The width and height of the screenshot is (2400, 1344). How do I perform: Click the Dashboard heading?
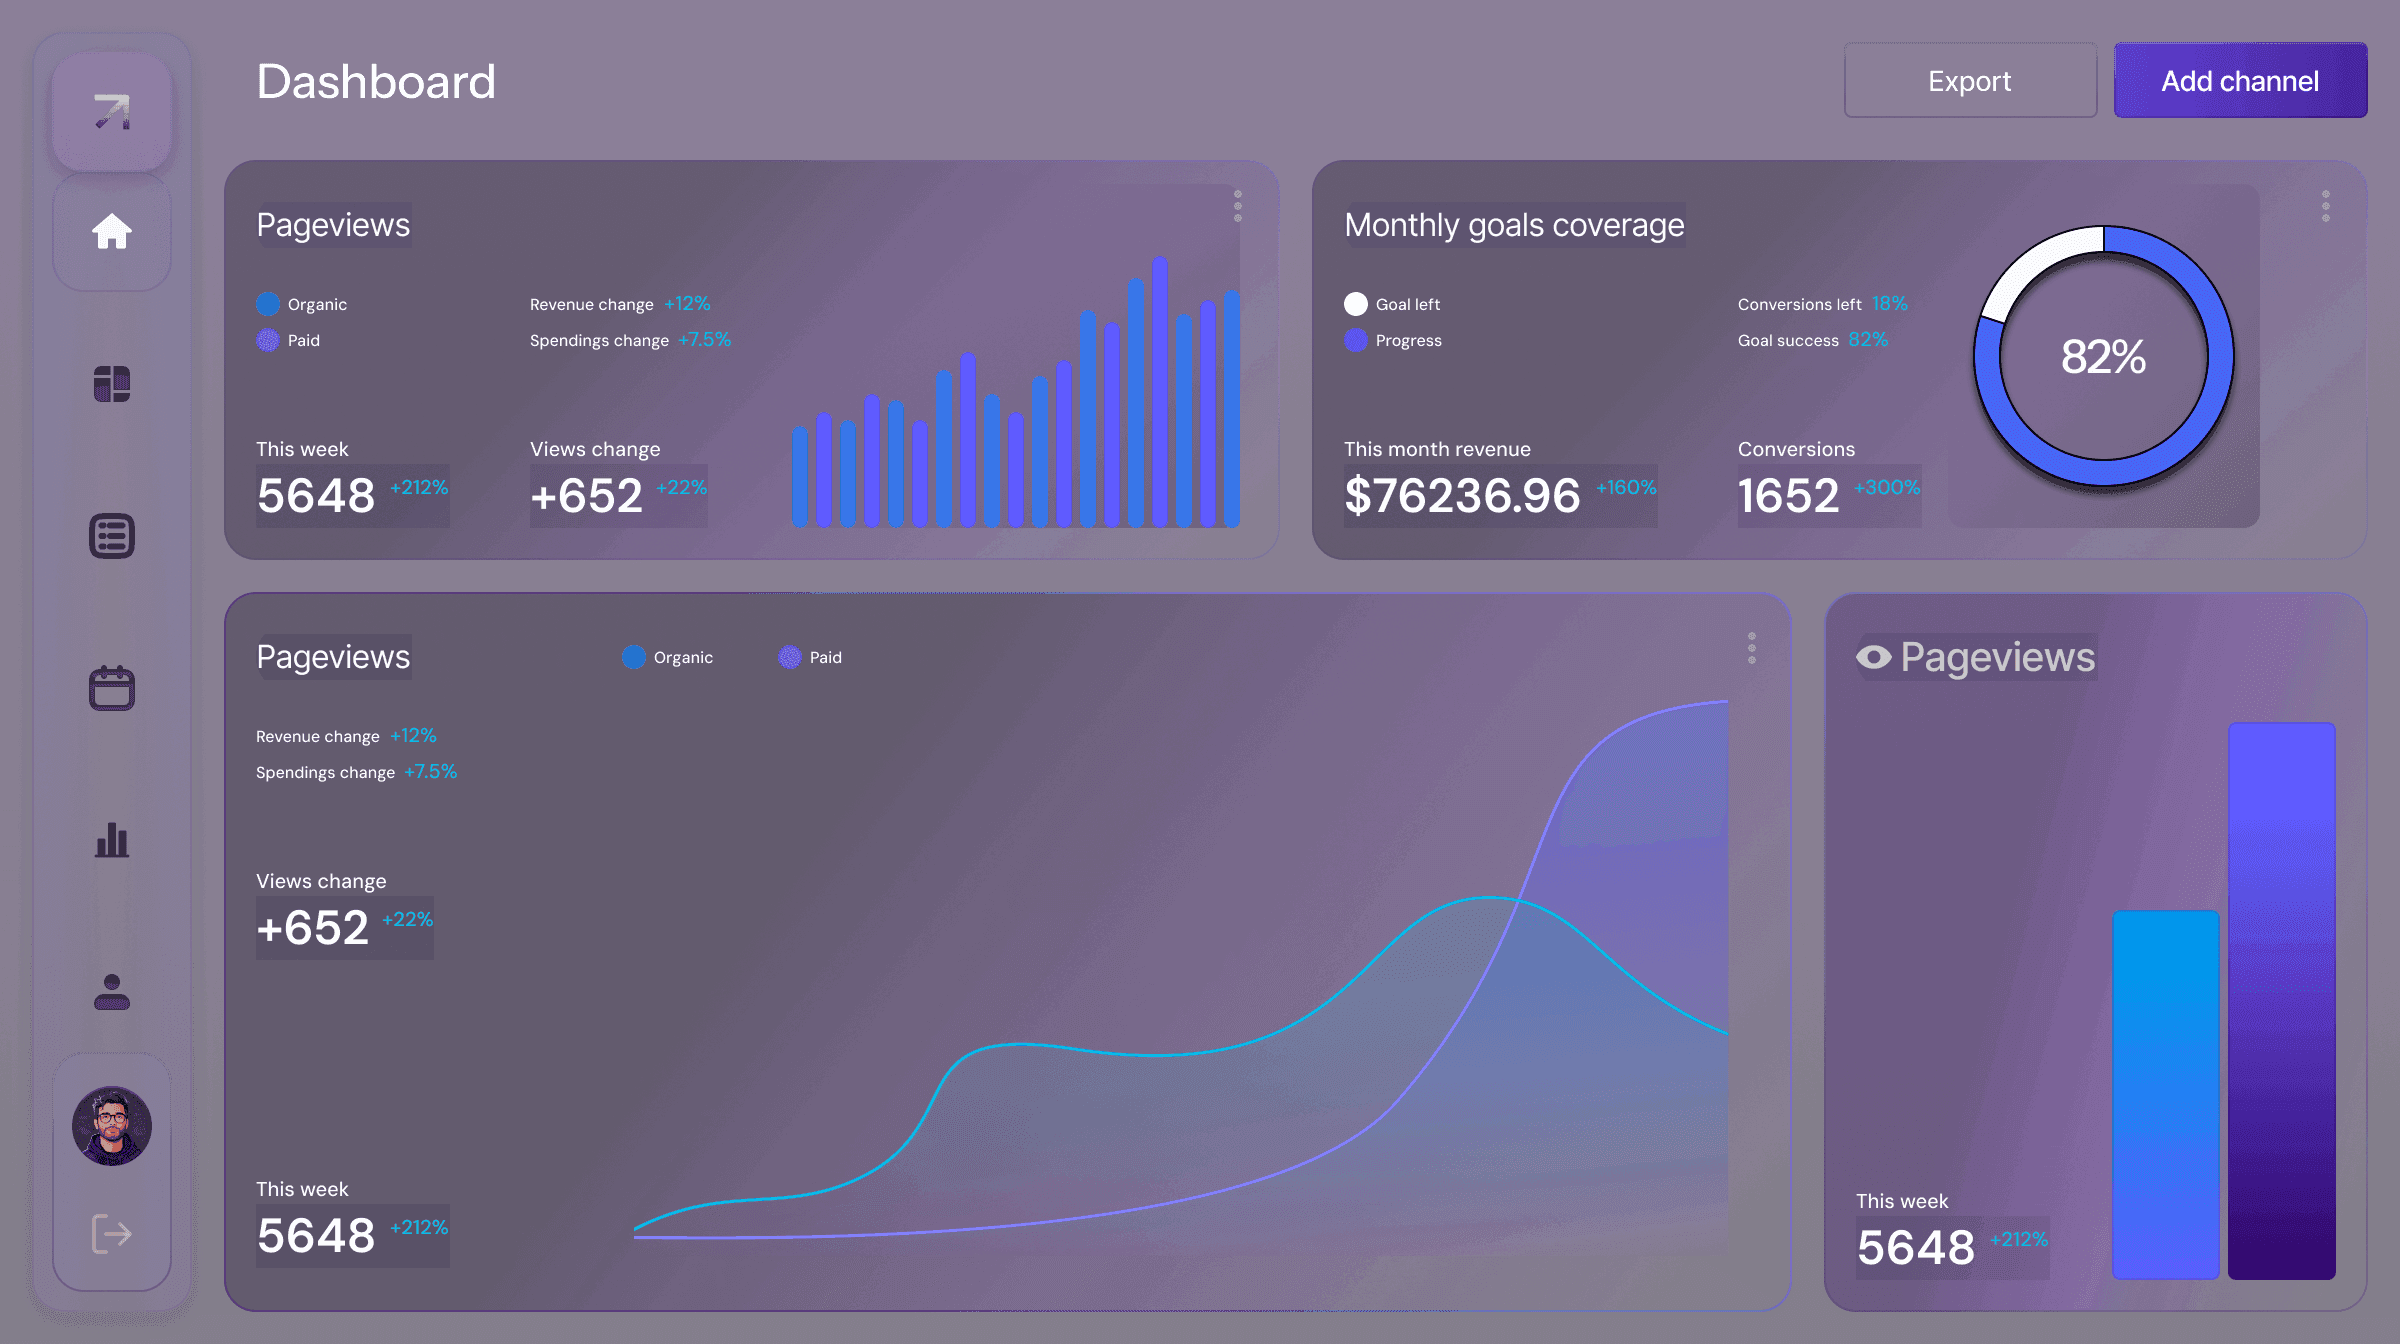[377, 81]
